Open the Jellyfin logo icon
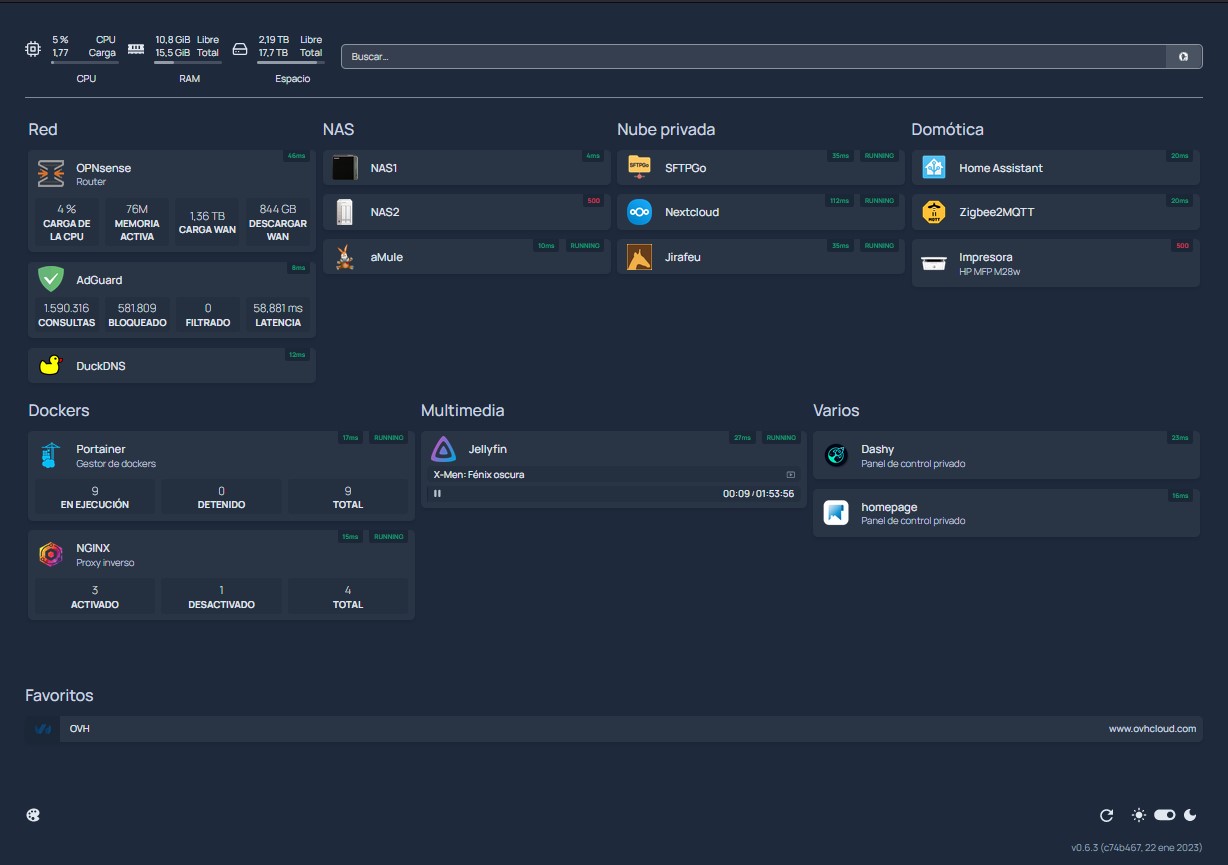The height and width of the screenshot is (865, 1228). [443, 449]
